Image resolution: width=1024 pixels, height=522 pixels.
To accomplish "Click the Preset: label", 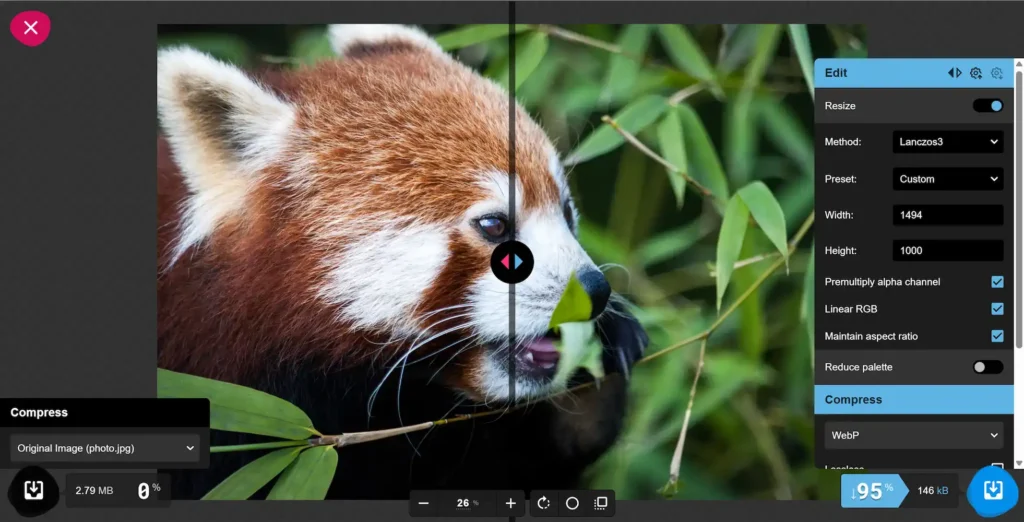I will [841, 179].
